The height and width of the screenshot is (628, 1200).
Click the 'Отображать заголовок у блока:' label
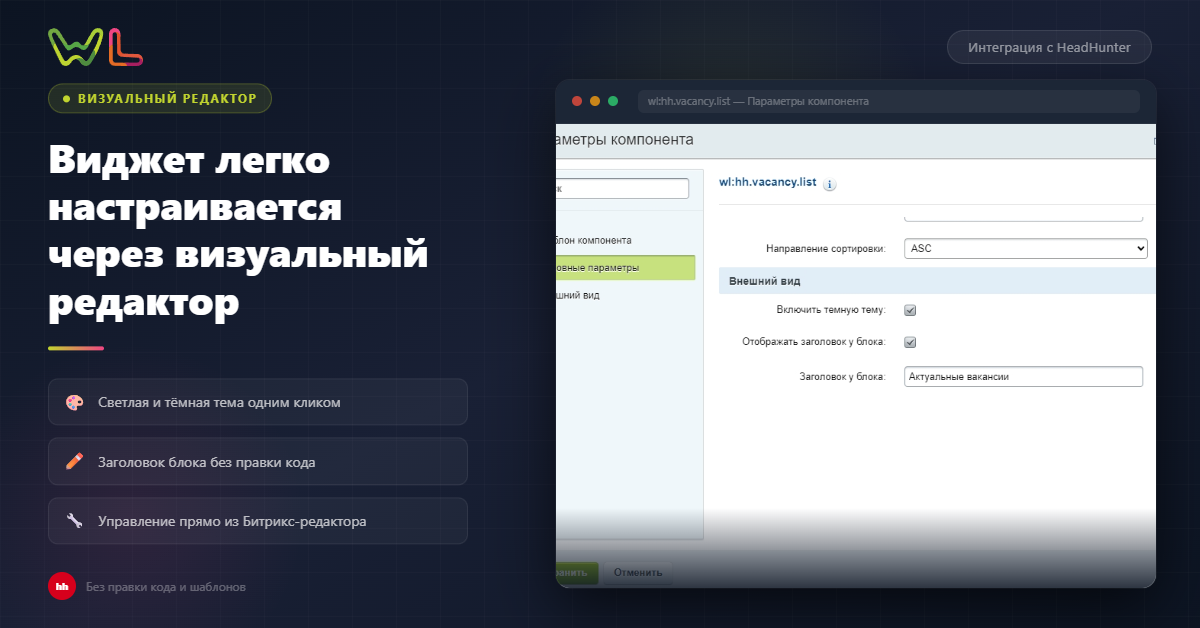pyautogui.click(x=814, y=342)
